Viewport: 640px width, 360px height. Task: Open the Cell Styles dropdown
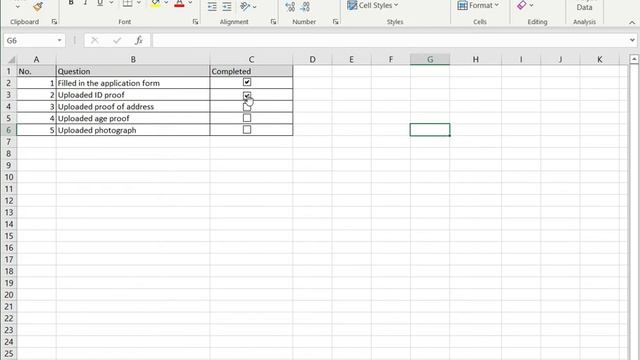(372, 5)
